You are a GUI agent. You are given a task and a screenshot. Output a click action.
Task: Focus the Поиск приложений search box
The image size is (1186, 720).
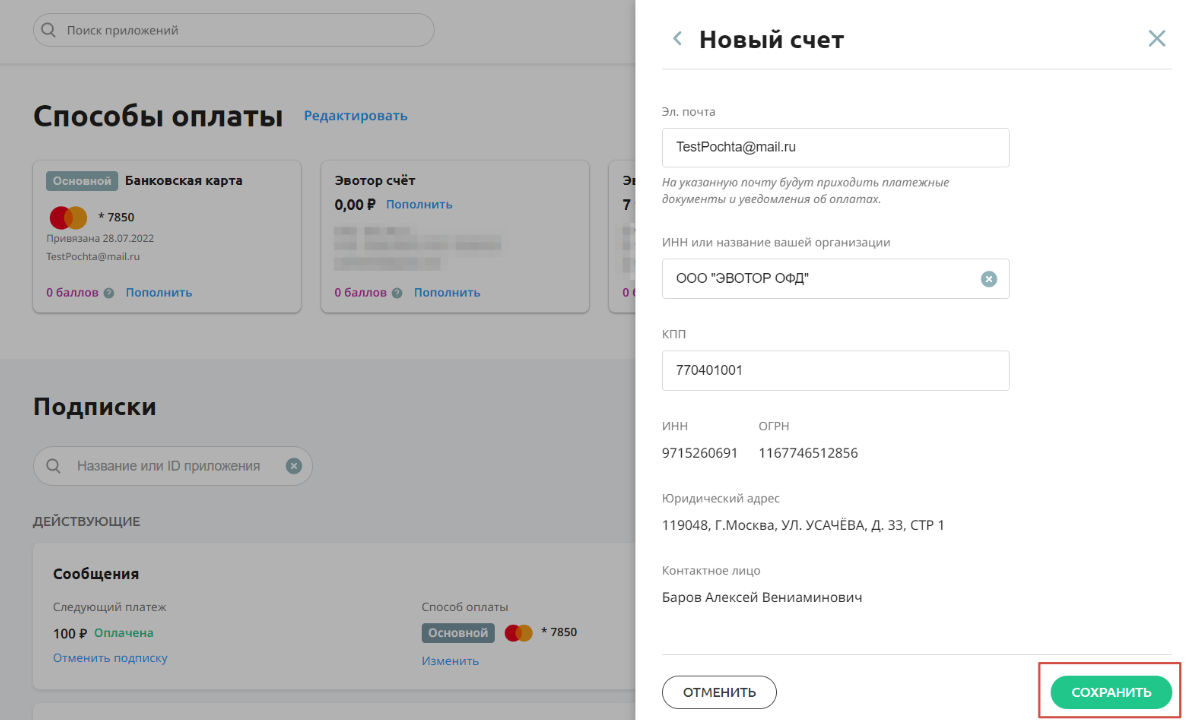[234, 30]
